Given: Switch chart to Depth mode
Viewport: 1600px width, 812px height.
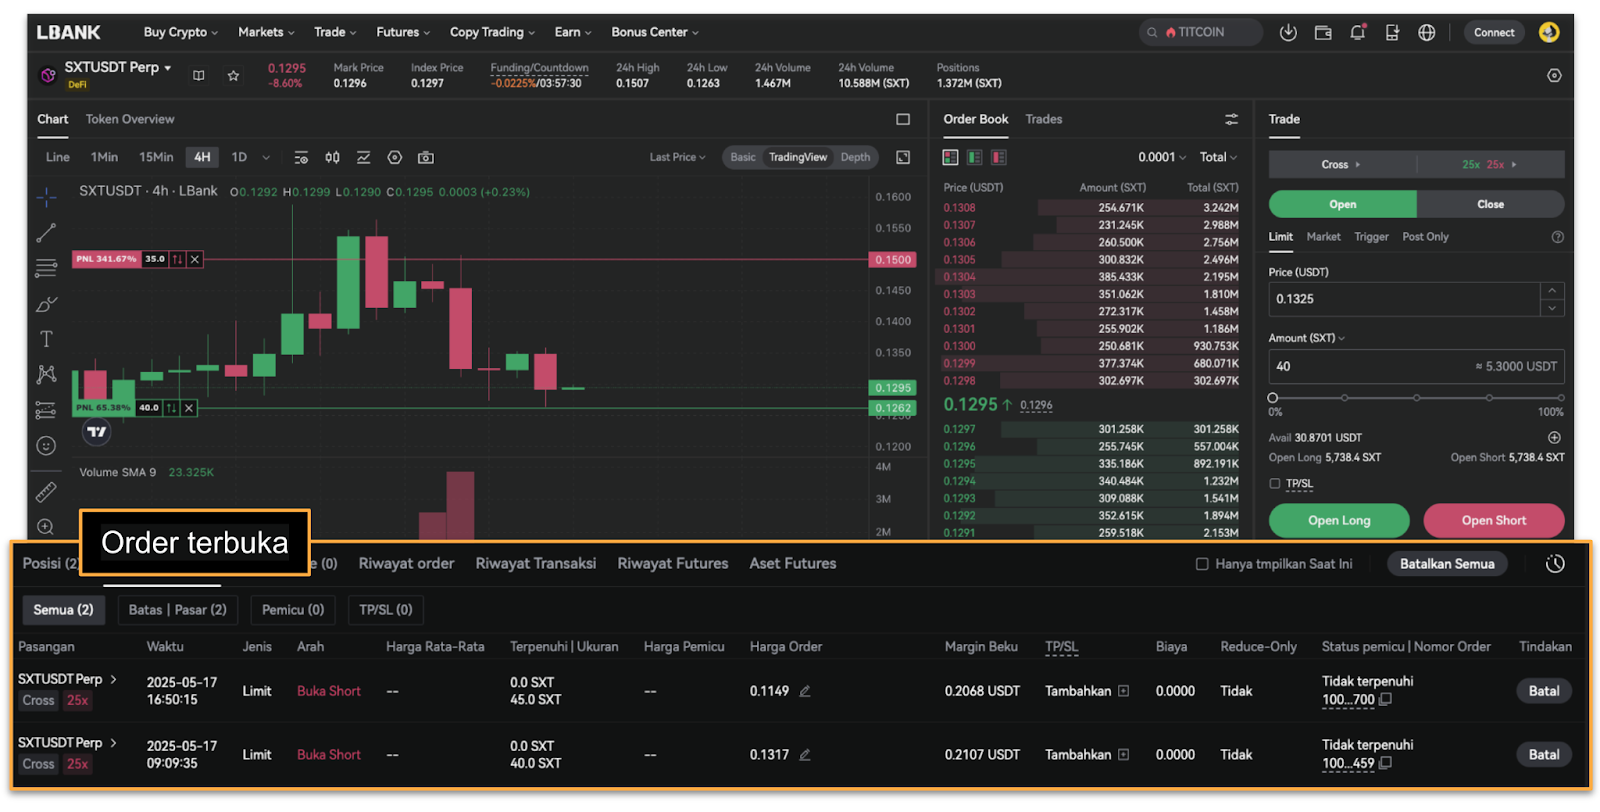Looking at the screenshot, I should (855, 157).
